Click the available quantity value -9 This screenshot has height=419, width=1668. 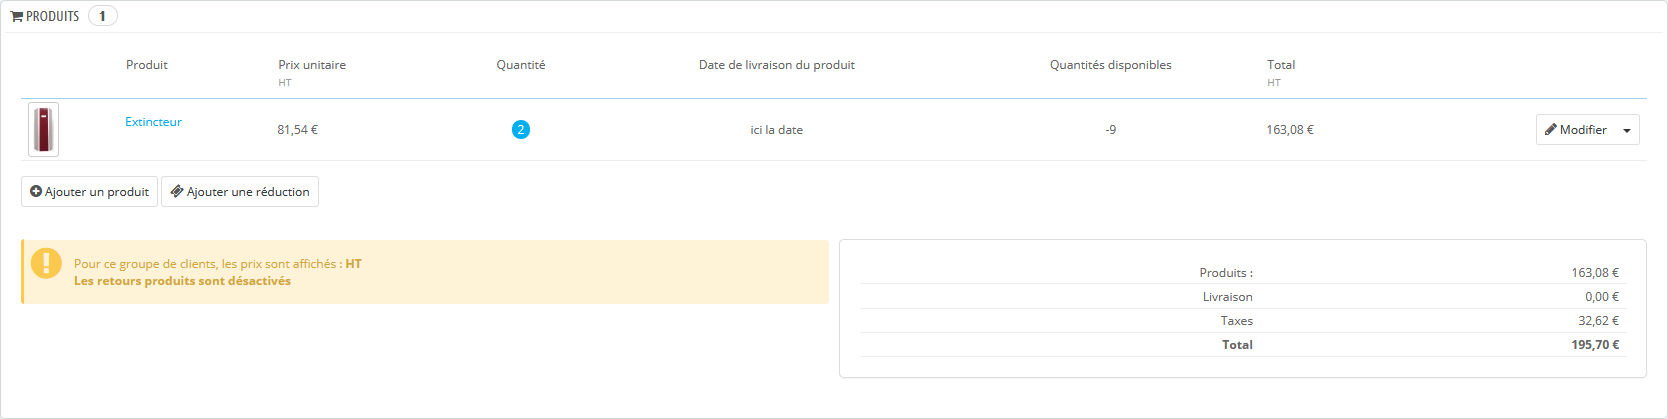pos(1110,130)
